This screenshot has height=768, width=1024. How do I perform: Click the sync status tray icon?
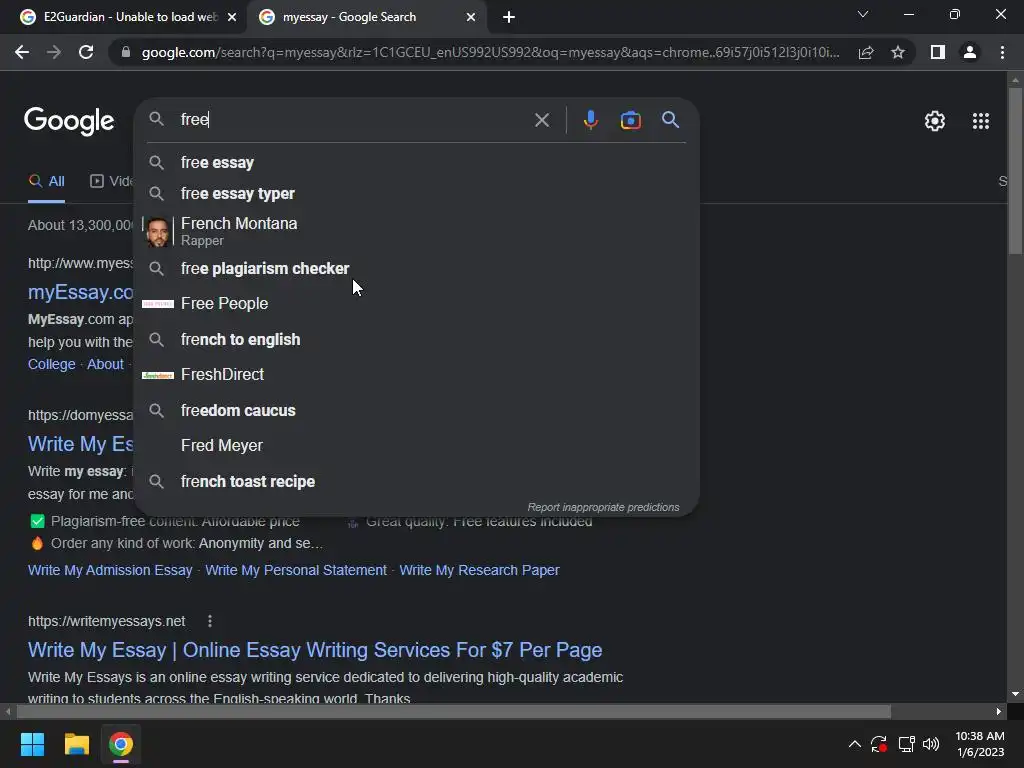(x=879, y=744)
